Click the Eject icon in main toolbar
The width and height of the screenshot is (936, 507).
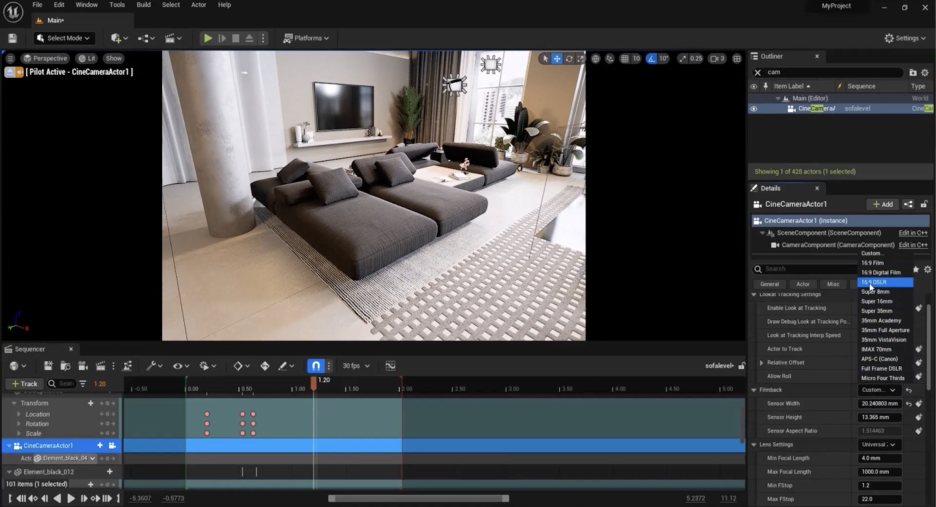tap(250, 38)
